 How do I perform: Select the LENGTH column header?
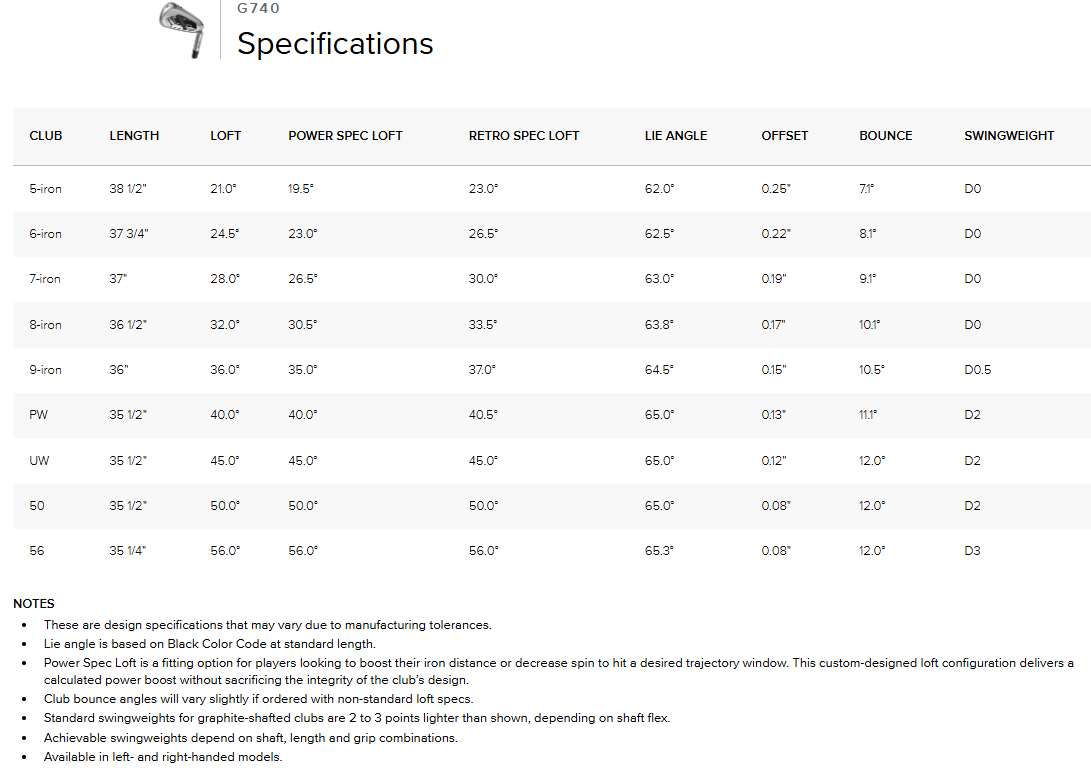[x=134, y=136]
